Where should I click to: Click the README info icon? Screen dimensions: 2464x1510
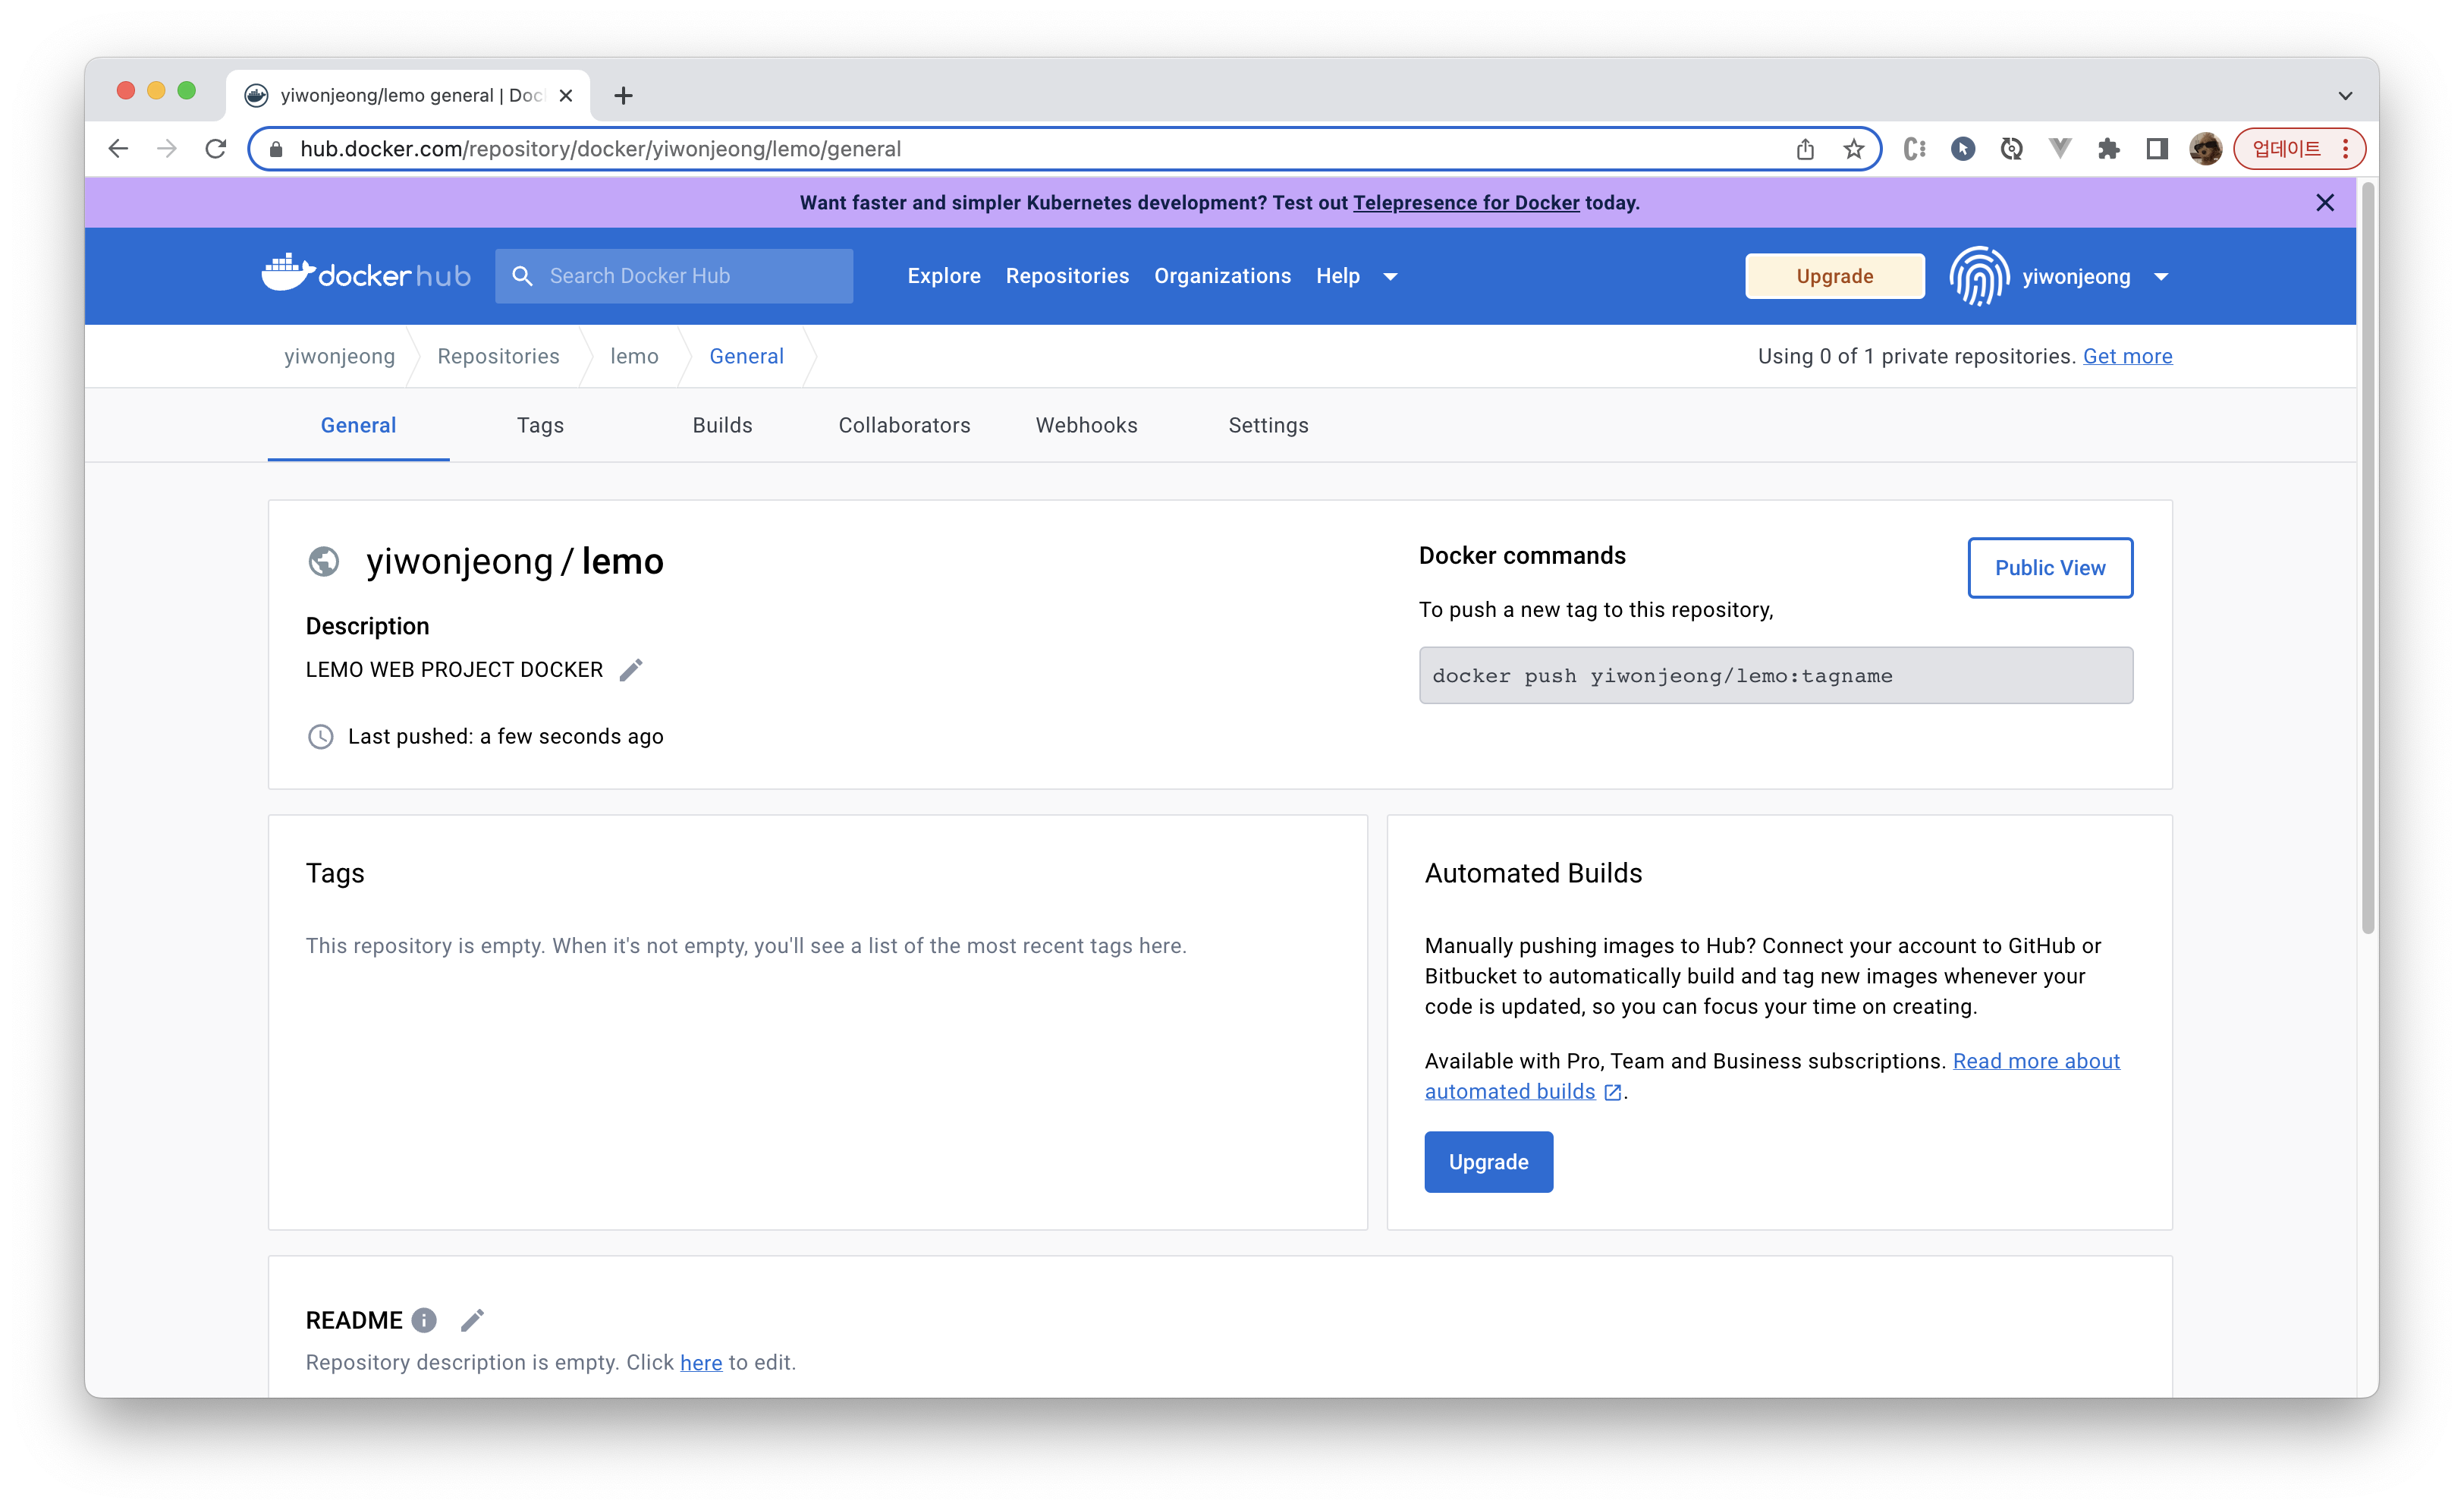(x=424, y=1320)
